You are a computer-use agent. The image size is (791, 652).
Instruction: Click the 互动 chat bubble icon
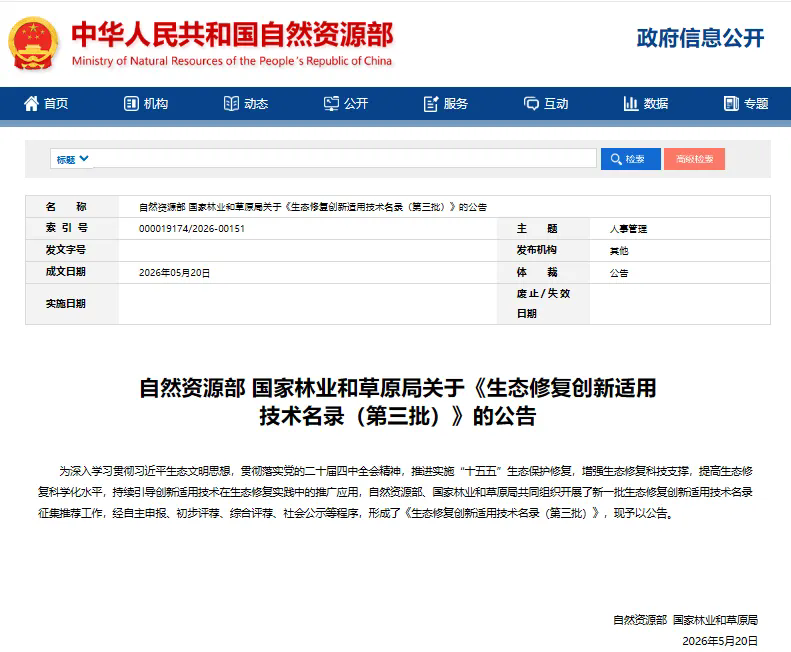pos(531,103)
